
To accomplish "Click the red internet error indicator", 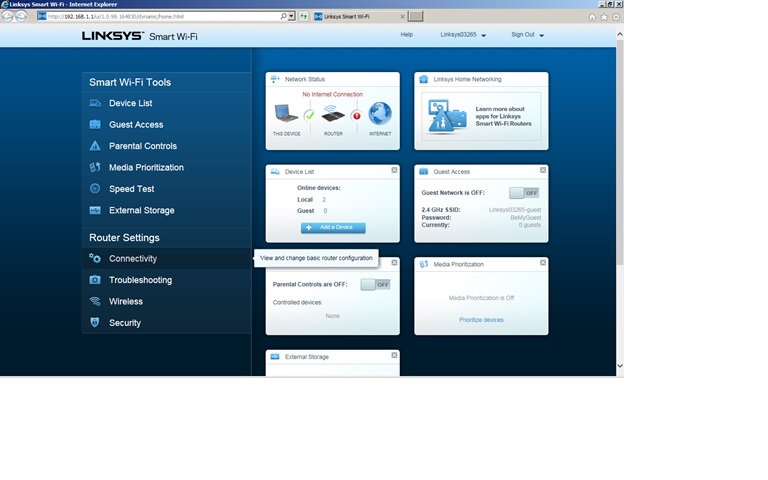I will pyautogui.click(x=357, y=116).
